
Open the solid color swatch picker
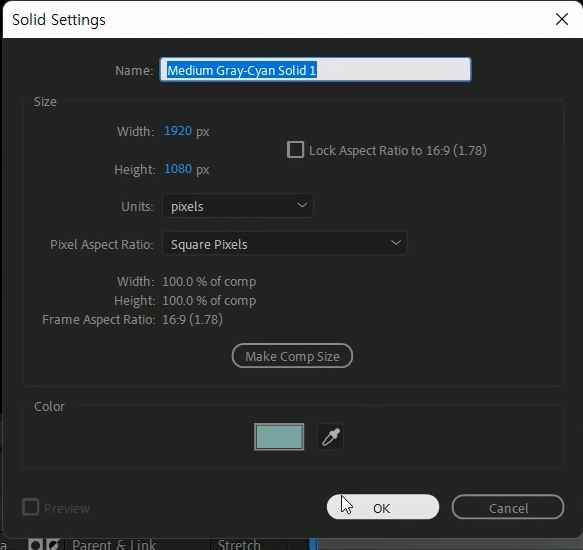[x=279, y=437]
